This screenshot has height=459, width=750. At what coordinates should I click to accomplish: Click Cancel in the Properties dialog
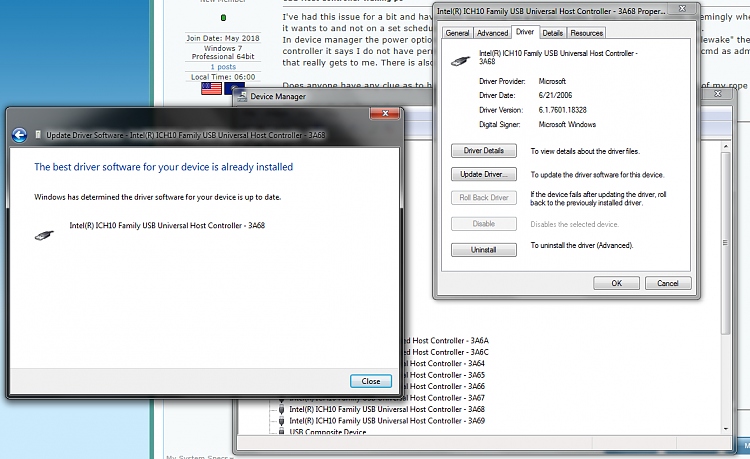[668, 283]
